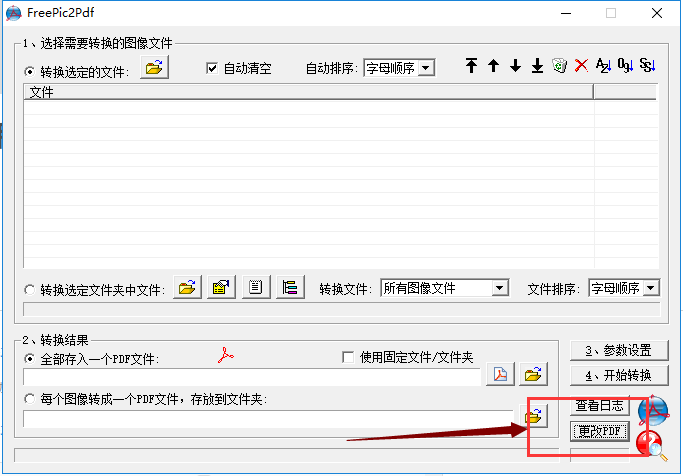Browse for folder beside 转换选定文件夹中文件

point(187,287)
